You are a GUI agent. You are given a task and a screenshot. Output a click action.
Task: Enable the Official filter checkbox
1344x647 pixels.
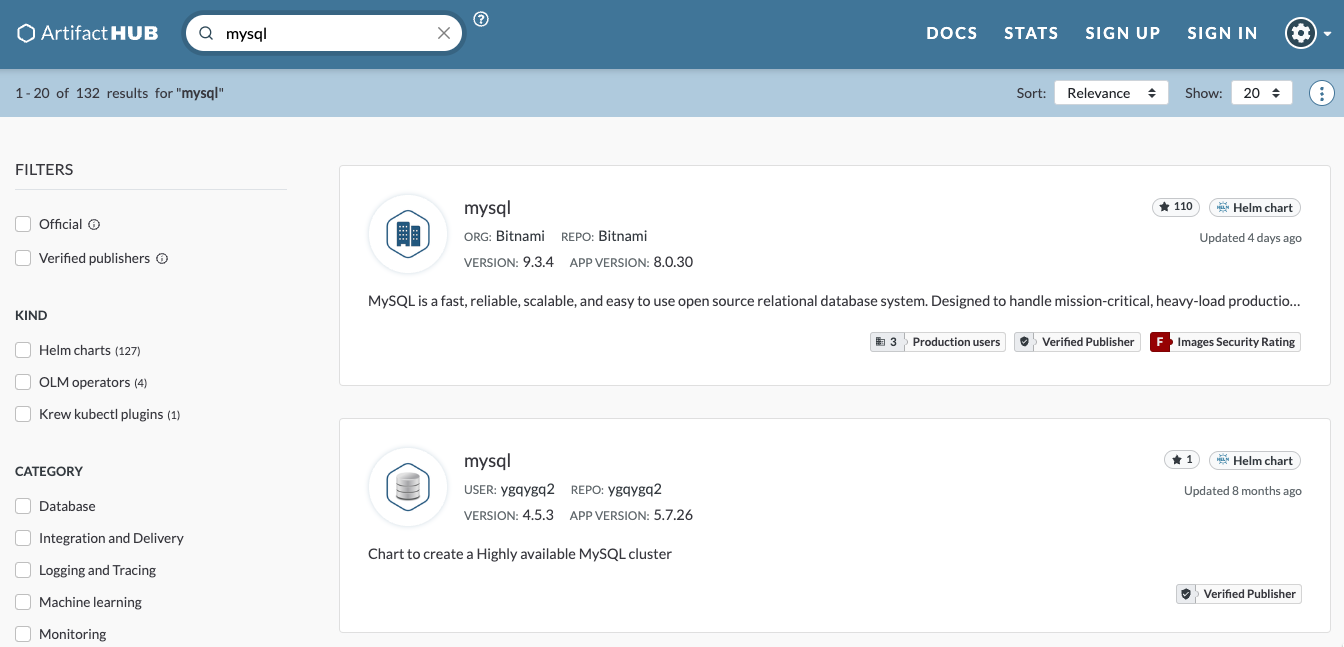click(23, 224)
